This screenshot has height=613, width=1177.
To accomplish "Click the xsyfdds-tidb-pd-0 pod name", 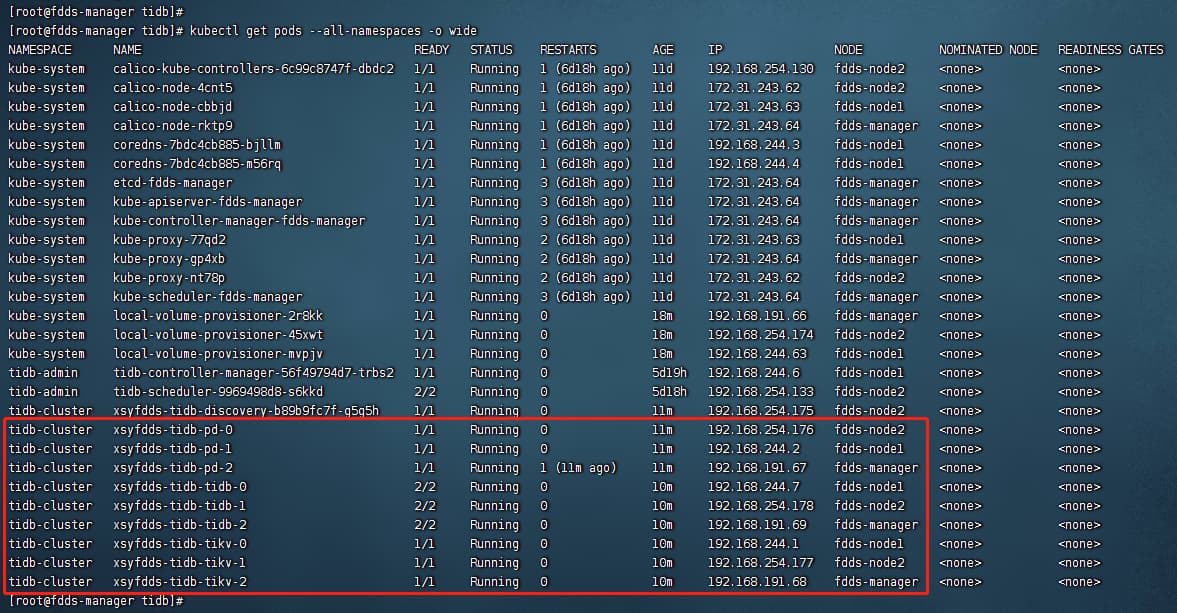I will click(x=172, y=430).
